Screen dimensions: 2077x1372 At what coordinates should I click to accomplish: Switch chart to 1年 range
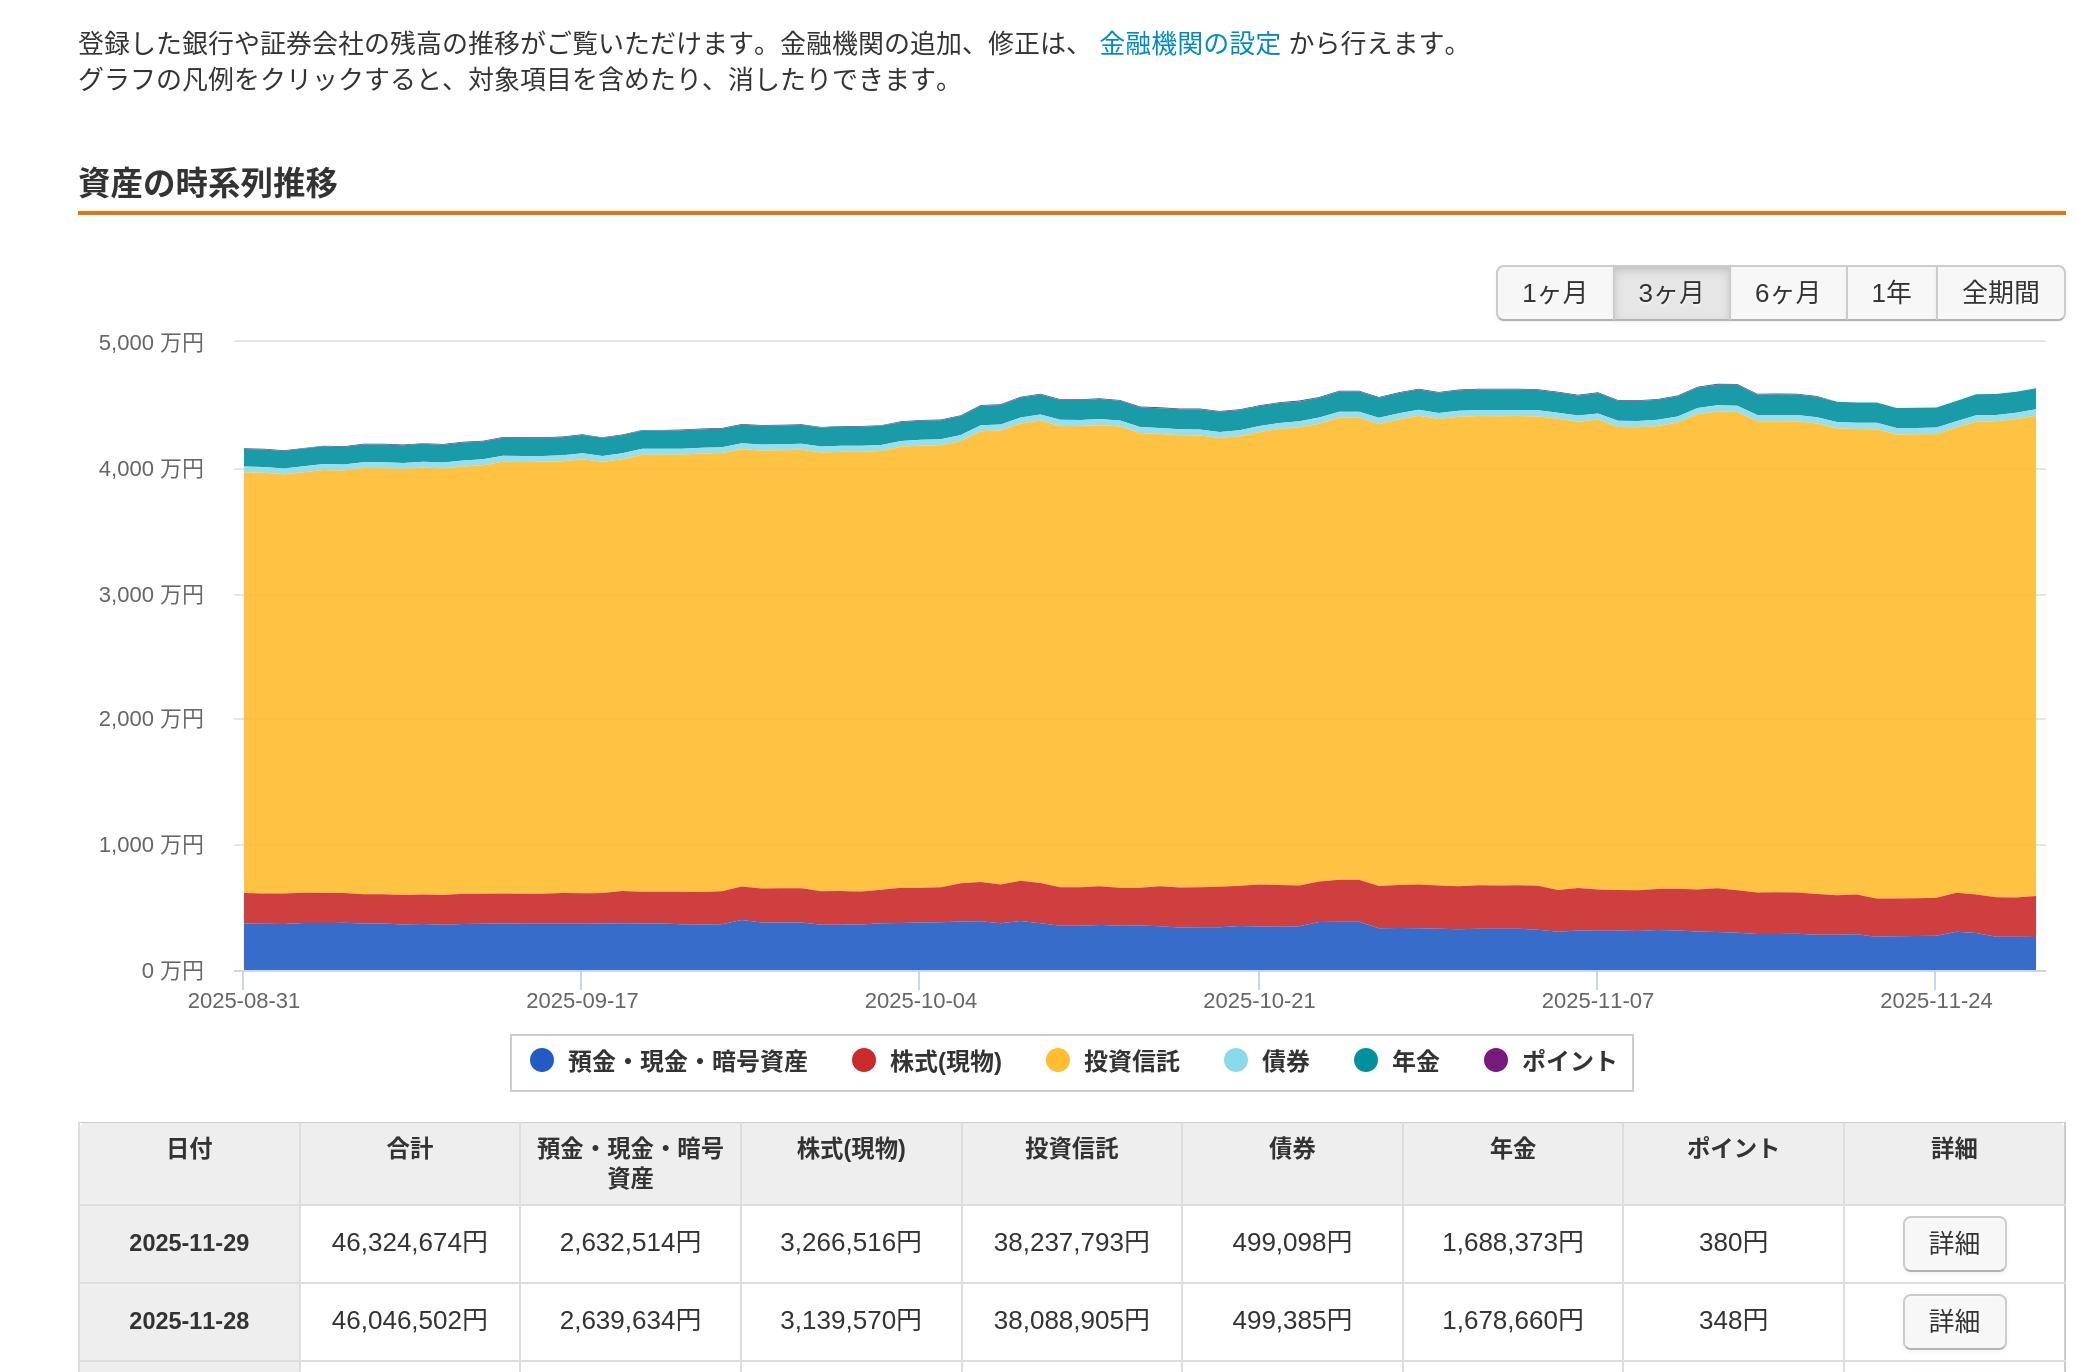[x=1891, y=293]
